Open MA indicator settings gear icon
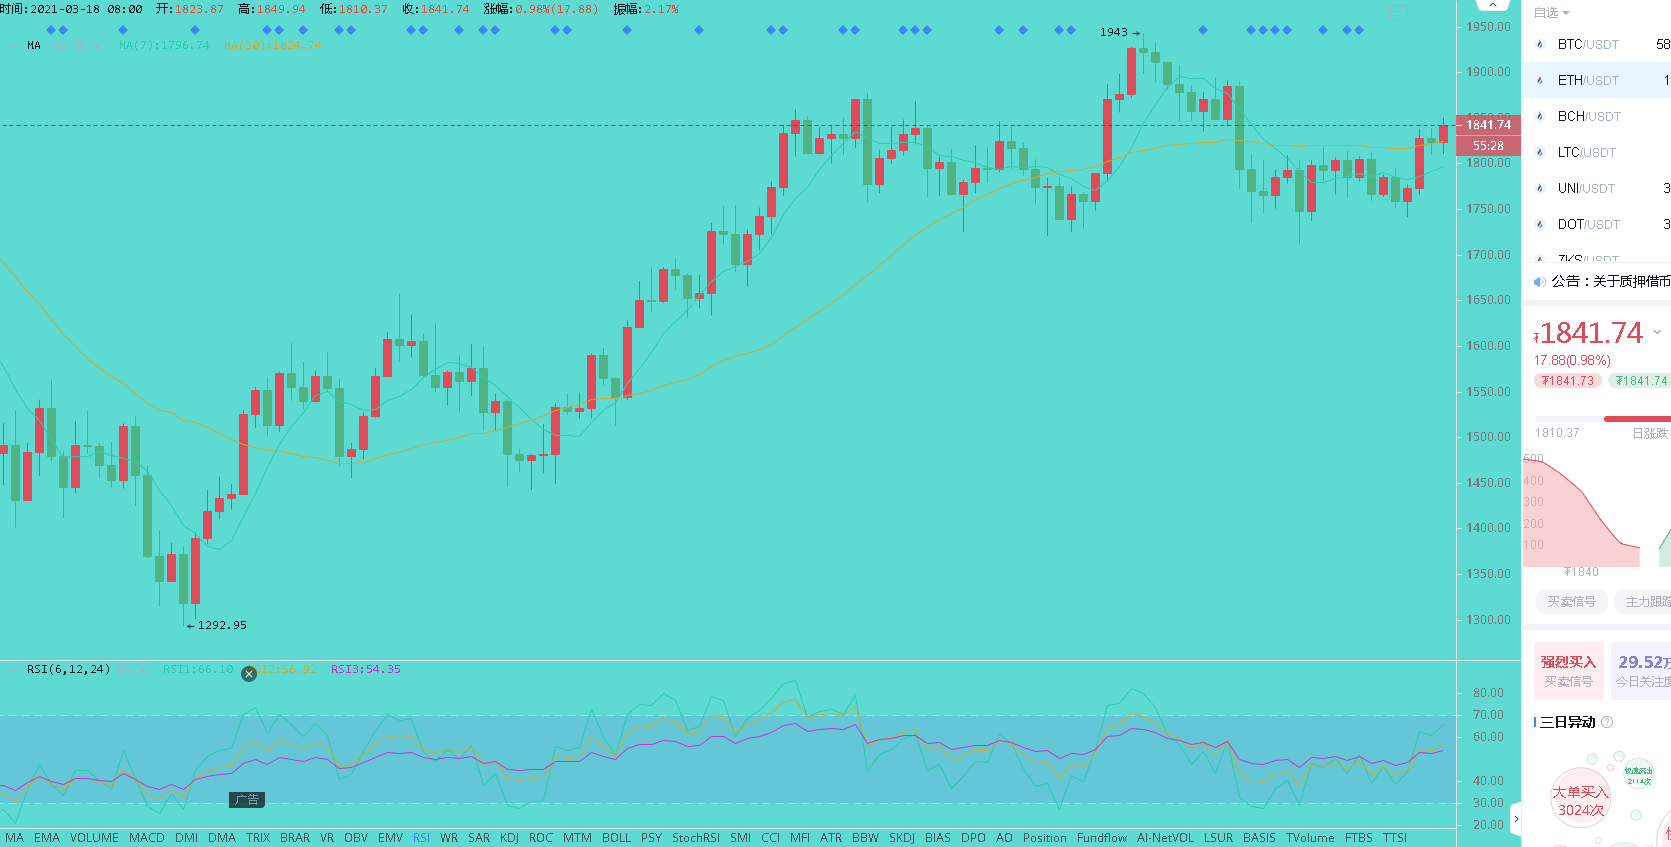The image size is (1671, 847). [79, 46]
